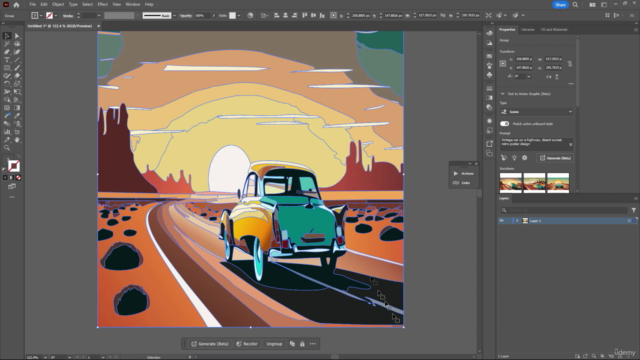Screen dimensions: 640x360
Task: Click Ungroup in contextual task bar
Action: pos(274,344)
